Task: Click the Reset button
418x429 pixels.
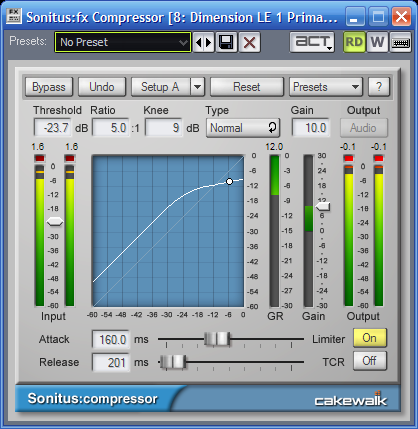Action: click(x=247, y=87)
